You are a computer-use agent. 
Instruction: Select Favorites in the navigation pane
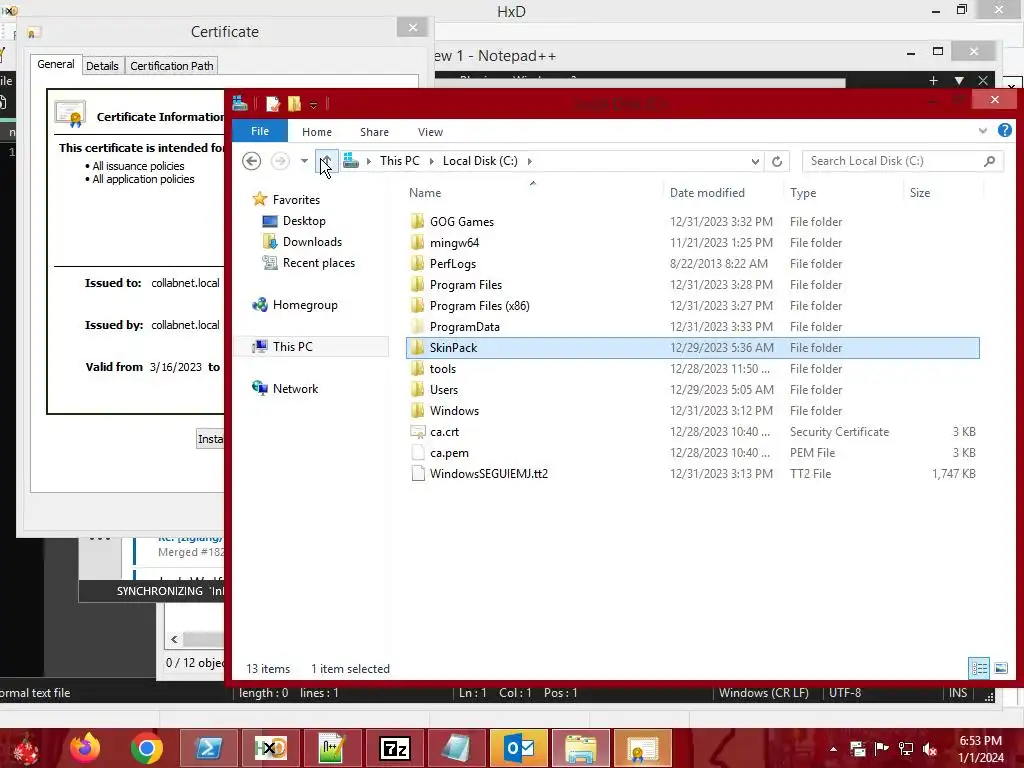click(x=296, y=200)
